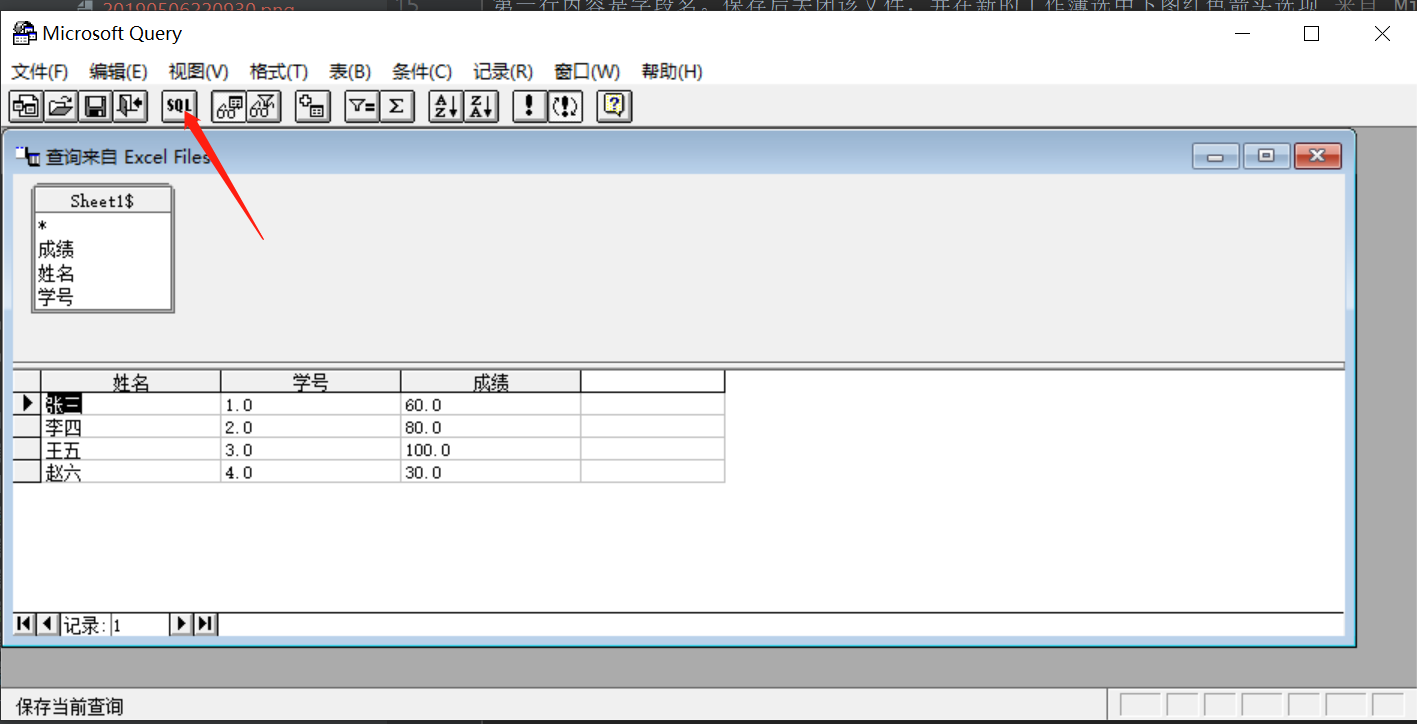Screen dimensions: 1417x724
Task: Click the Open query icon
Action: coord(60,106)
